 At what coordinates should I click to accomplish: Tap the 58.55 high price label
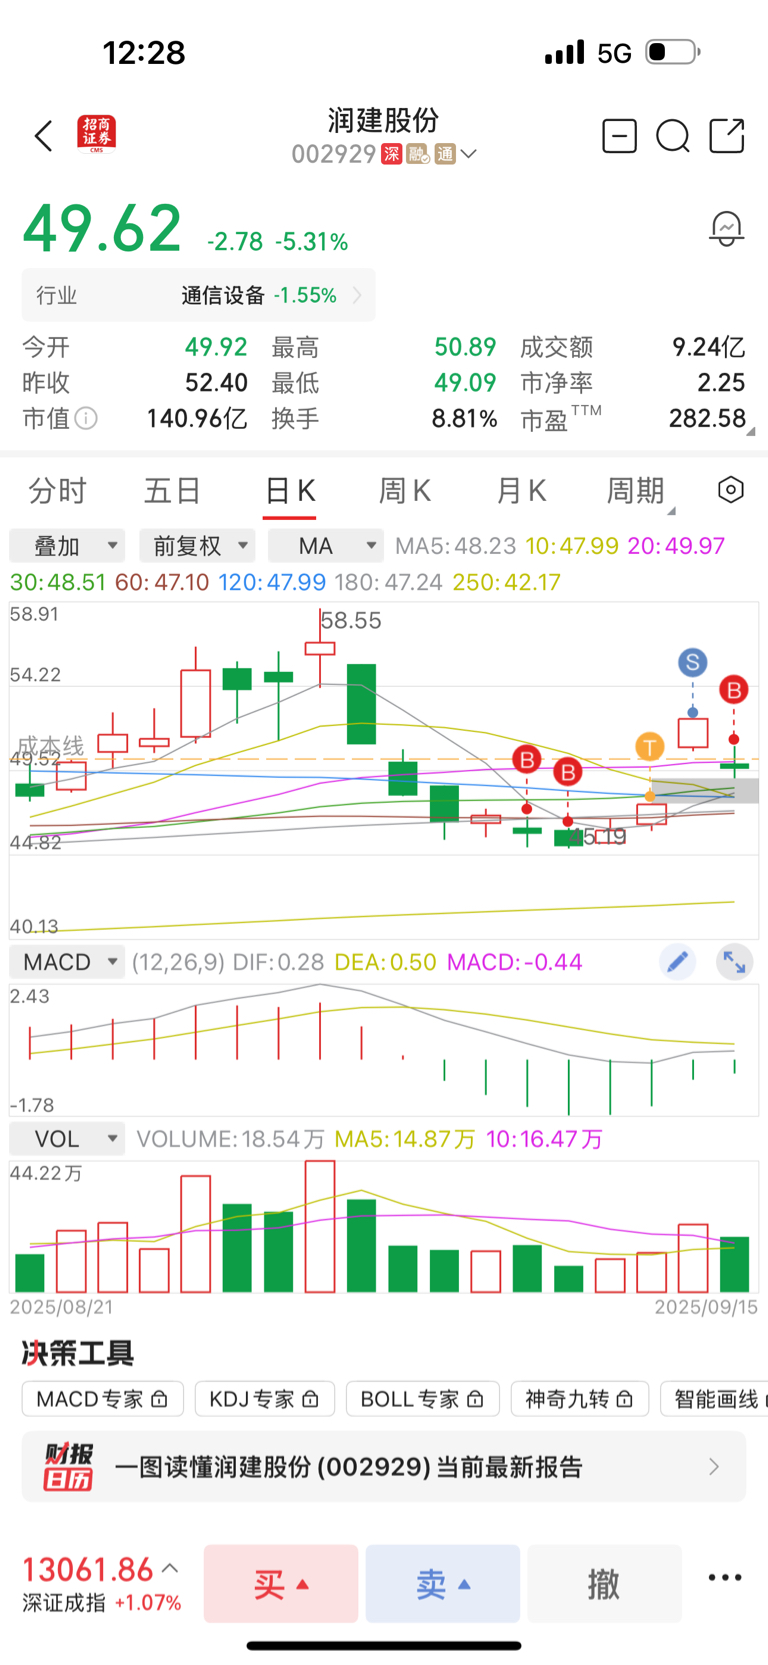point(351,620)
